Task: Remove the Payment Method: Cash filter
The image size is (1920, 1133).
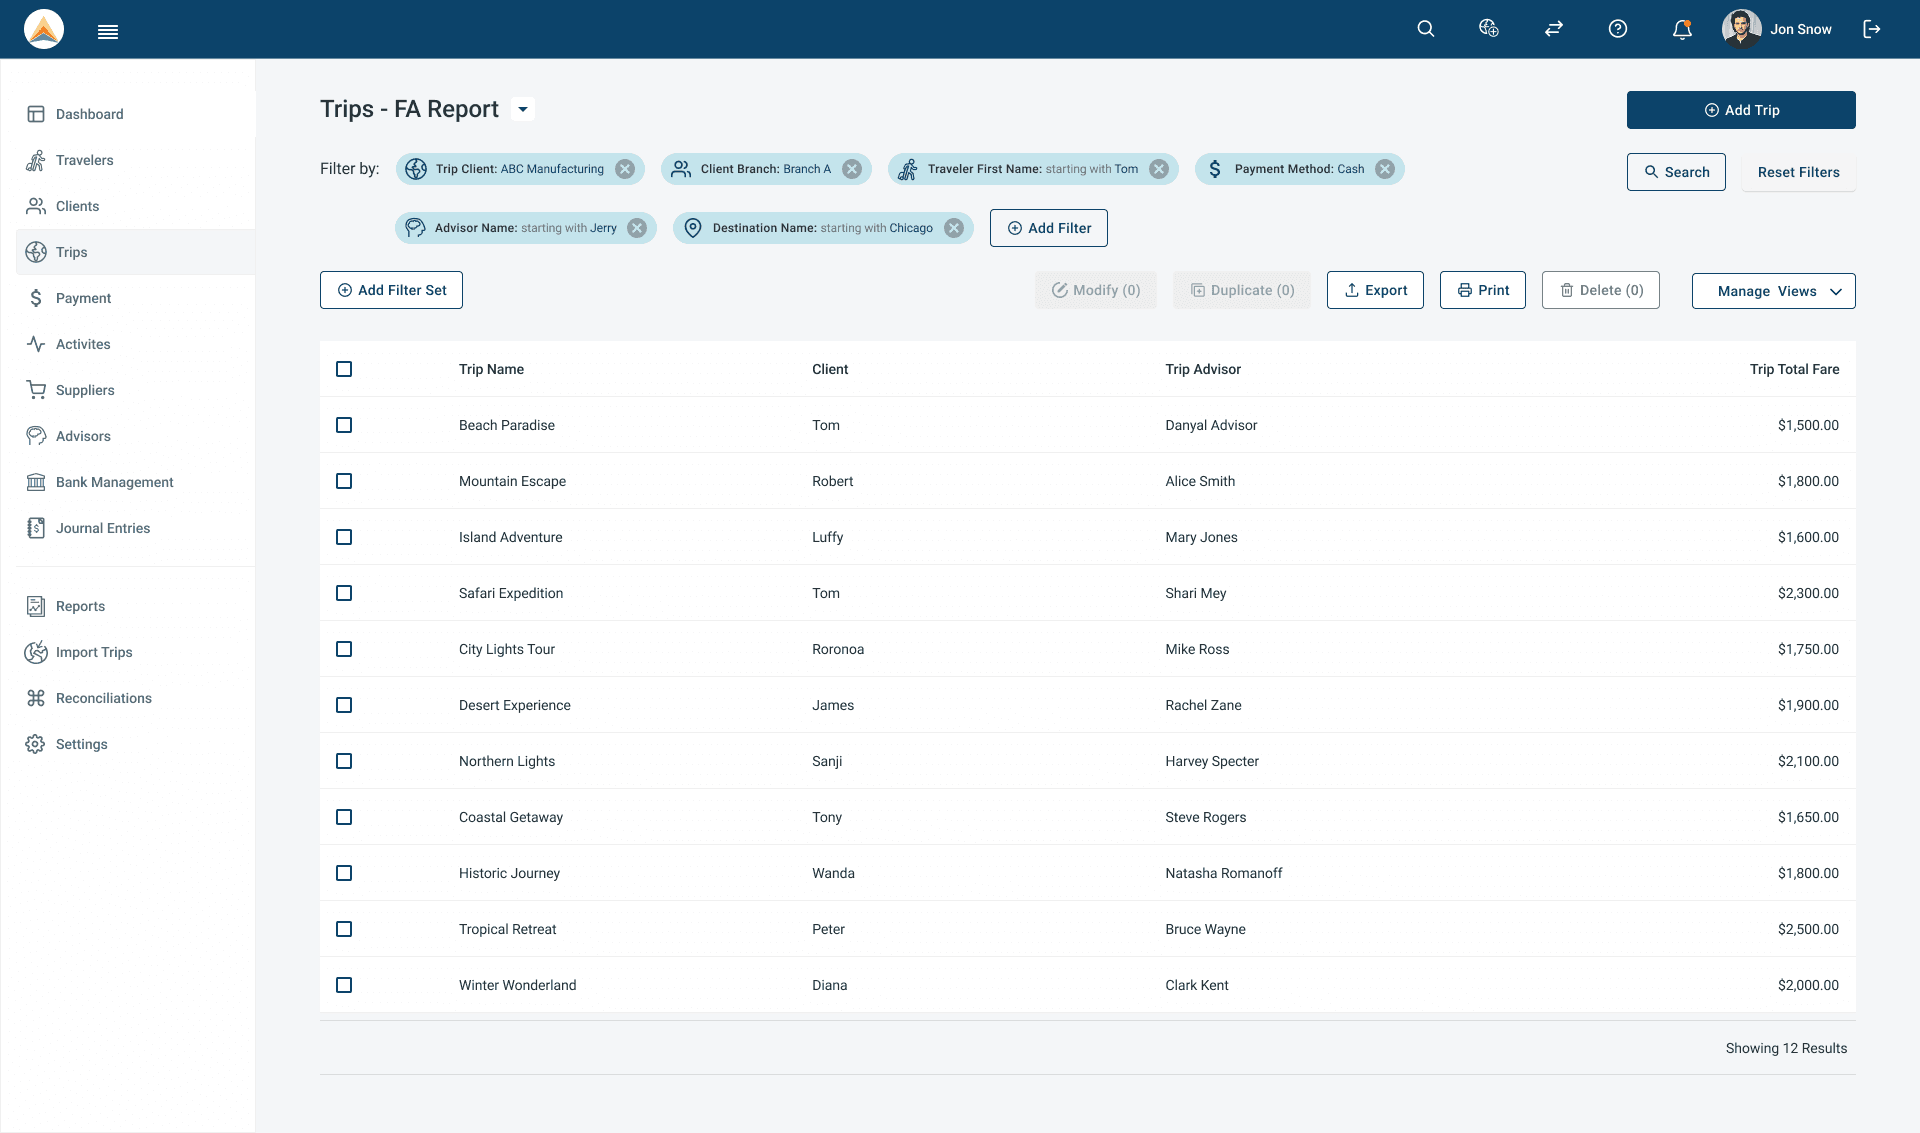Action: [1385, 169]
